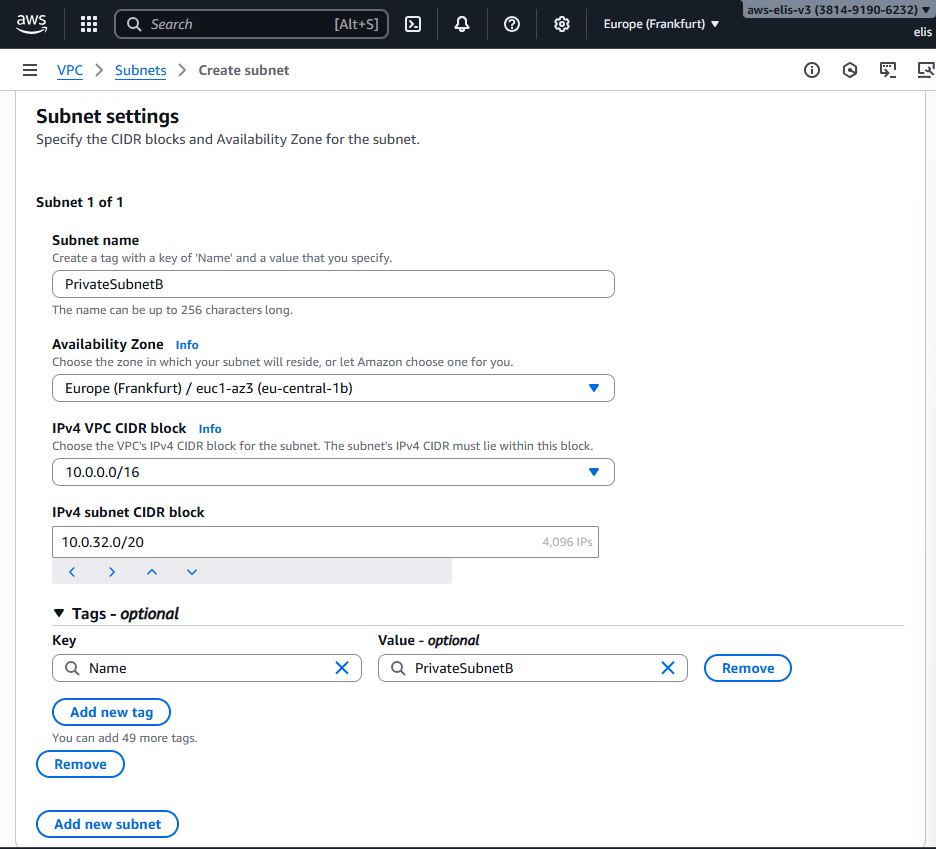Clear the PrivateSubnetB tag value
936x849 pixels.
tap(668, 668)
